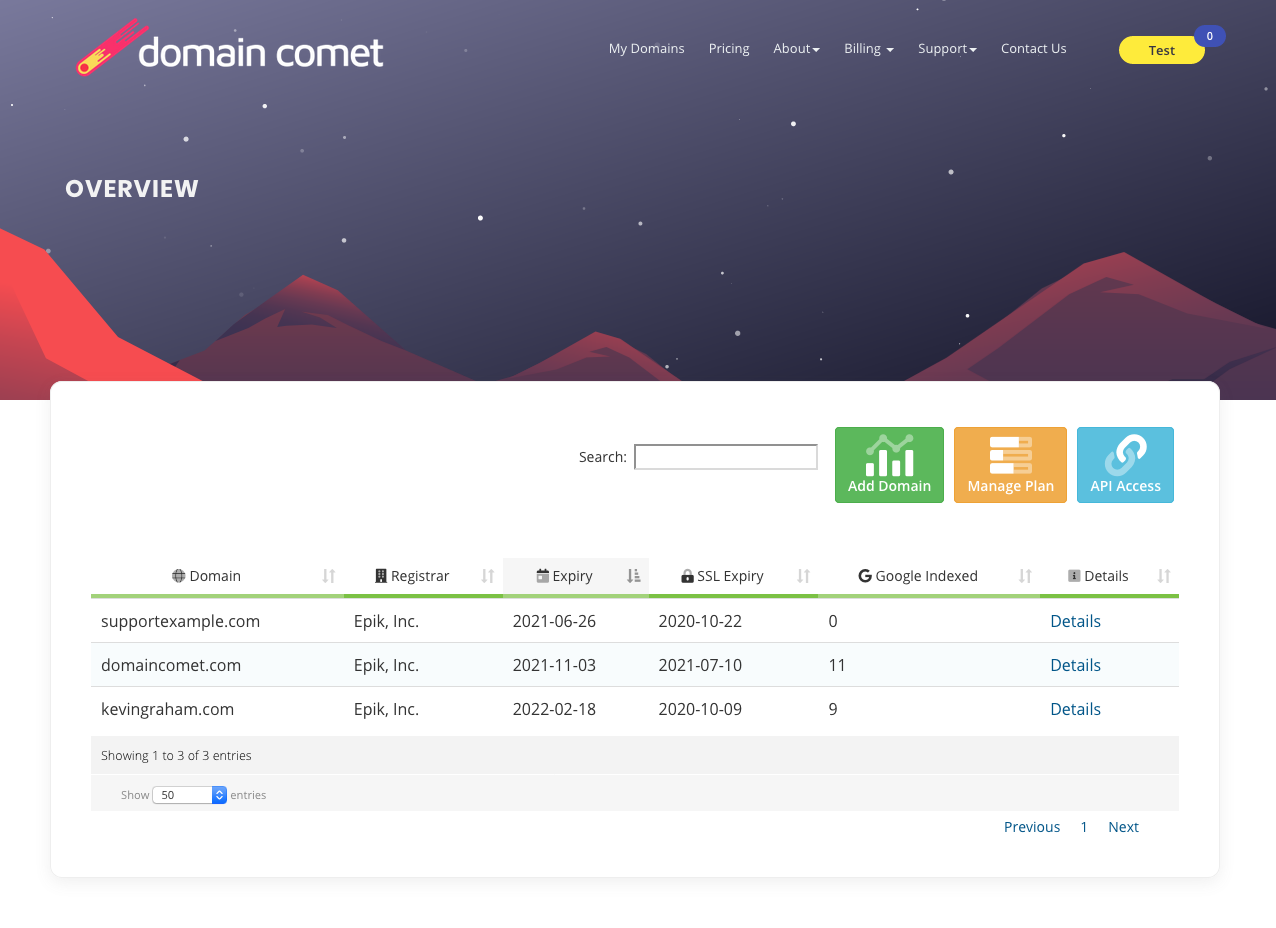Click inside the Search field
1276x928 pixels.
725,456
